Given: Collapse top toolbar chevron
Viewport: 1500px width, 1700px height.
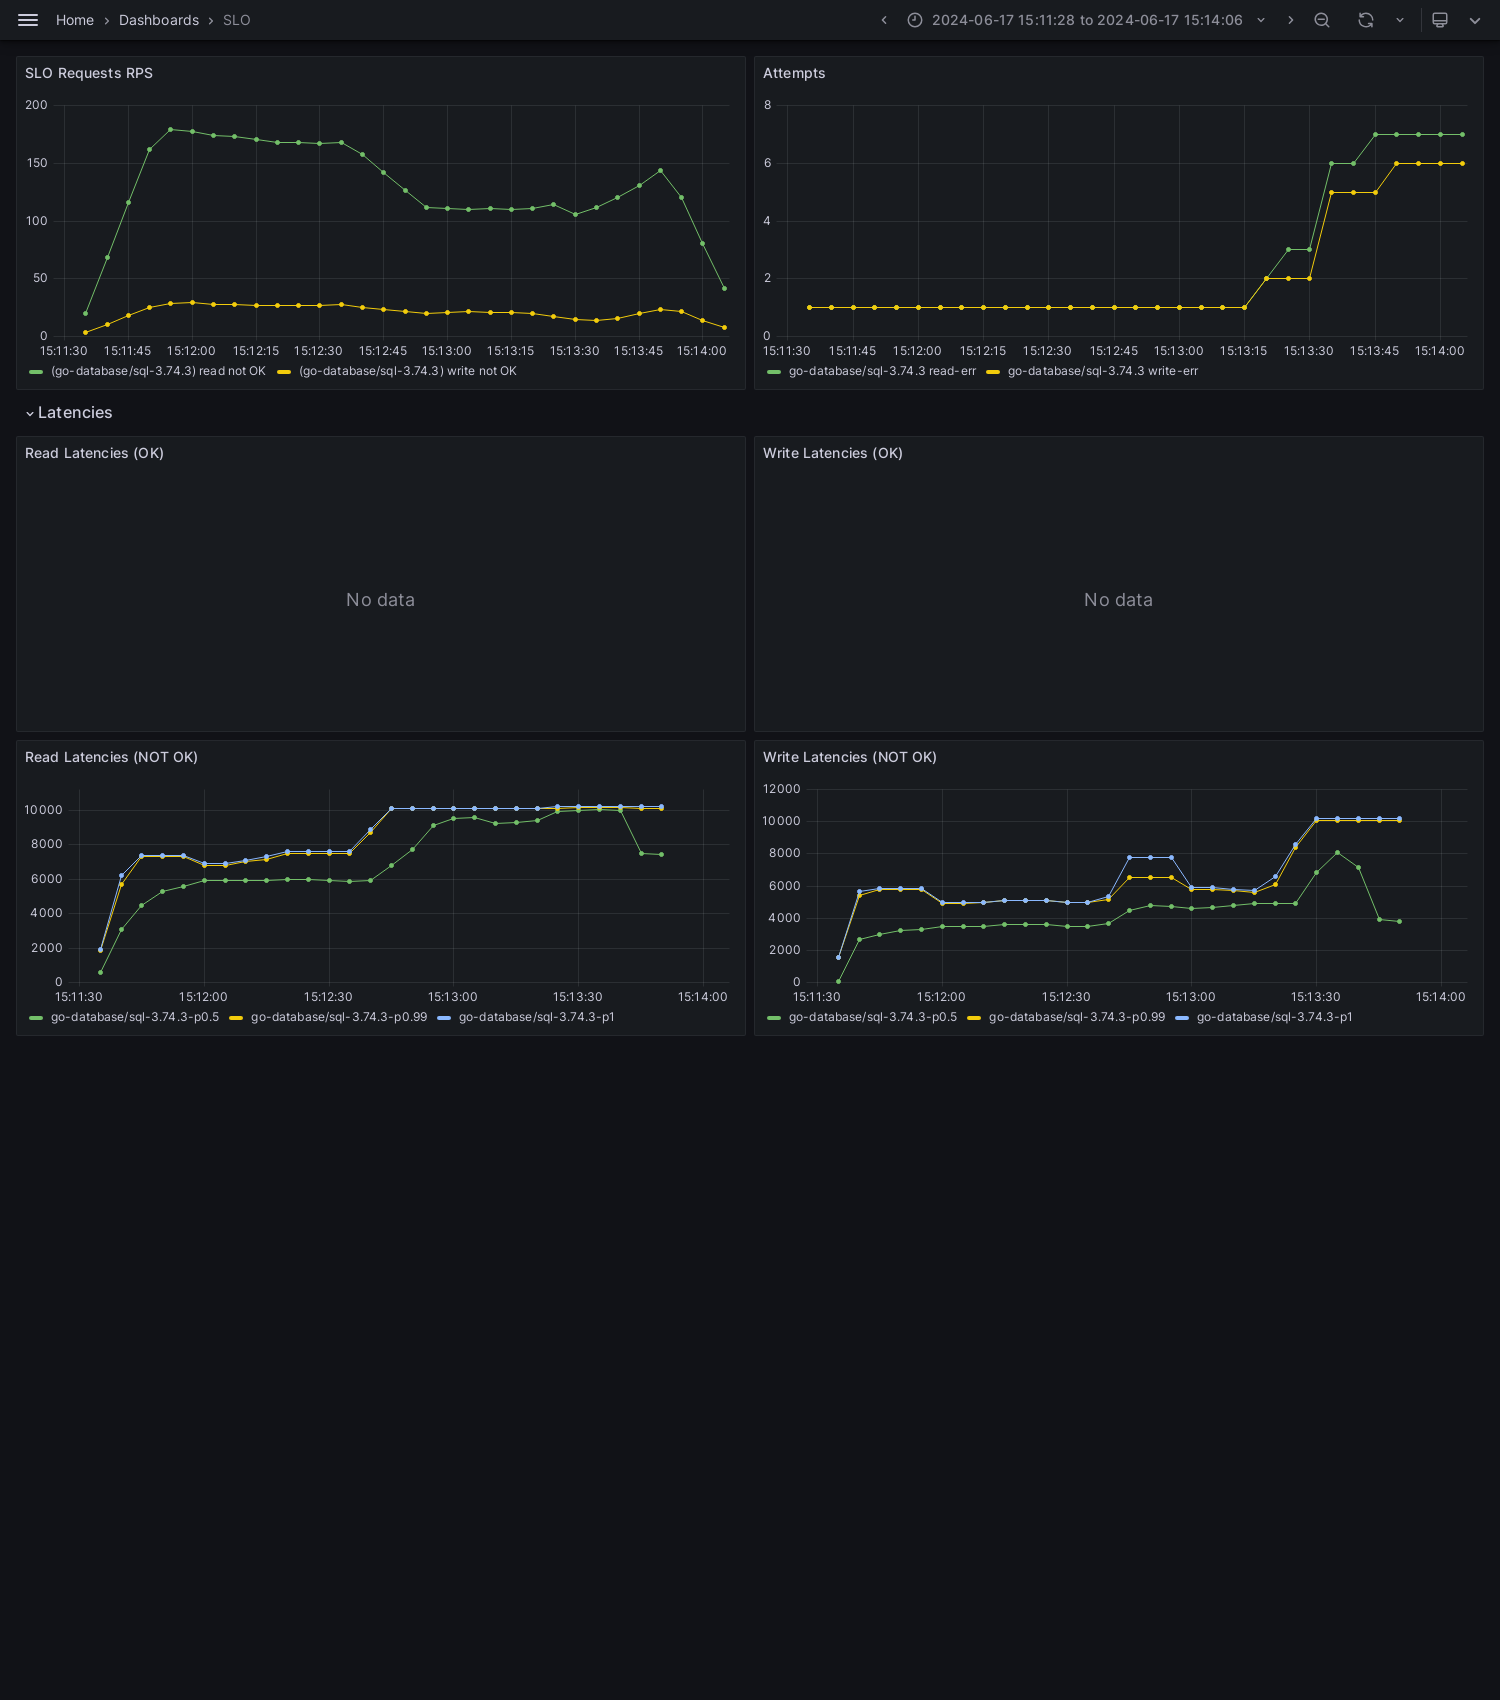Looking at the screenshot, I should click(1475, 20).
